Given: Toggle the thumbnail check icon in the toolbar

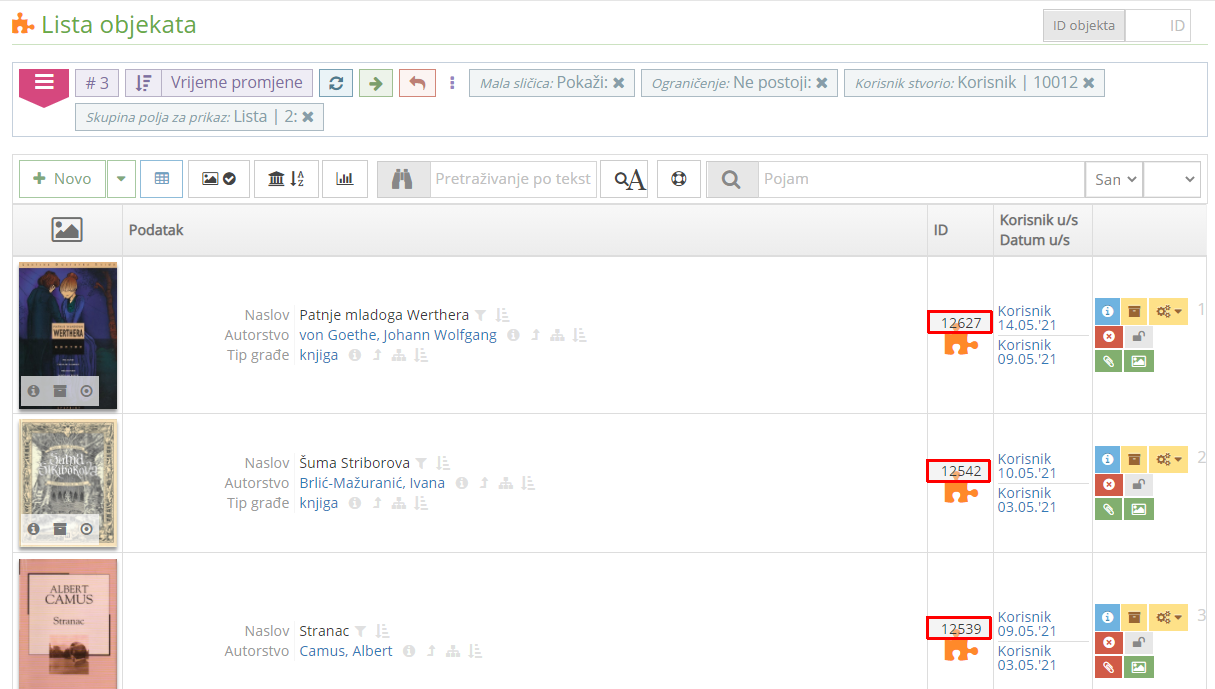Looking at the screenshot, I should pyautogui.click(x=219, y=179).
